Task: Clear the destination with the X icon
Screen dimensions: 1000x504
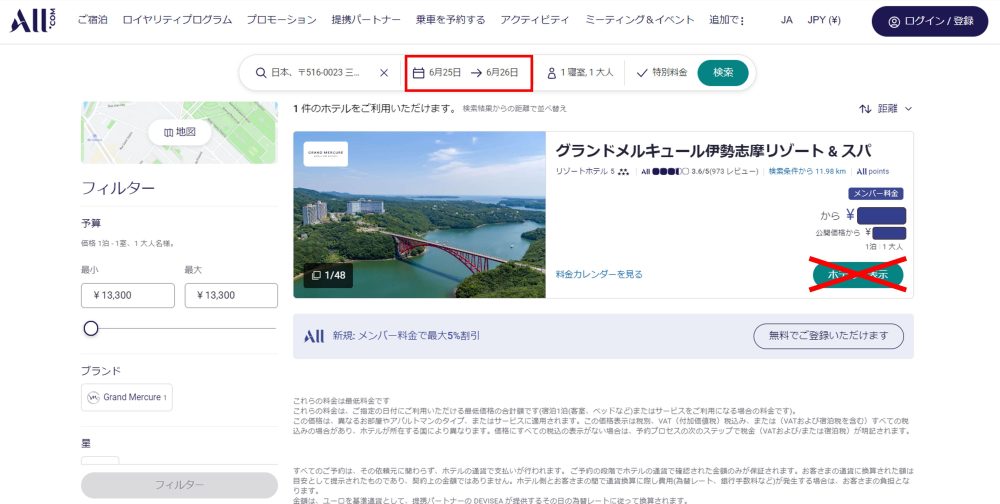Action: [x=384, y=73]
